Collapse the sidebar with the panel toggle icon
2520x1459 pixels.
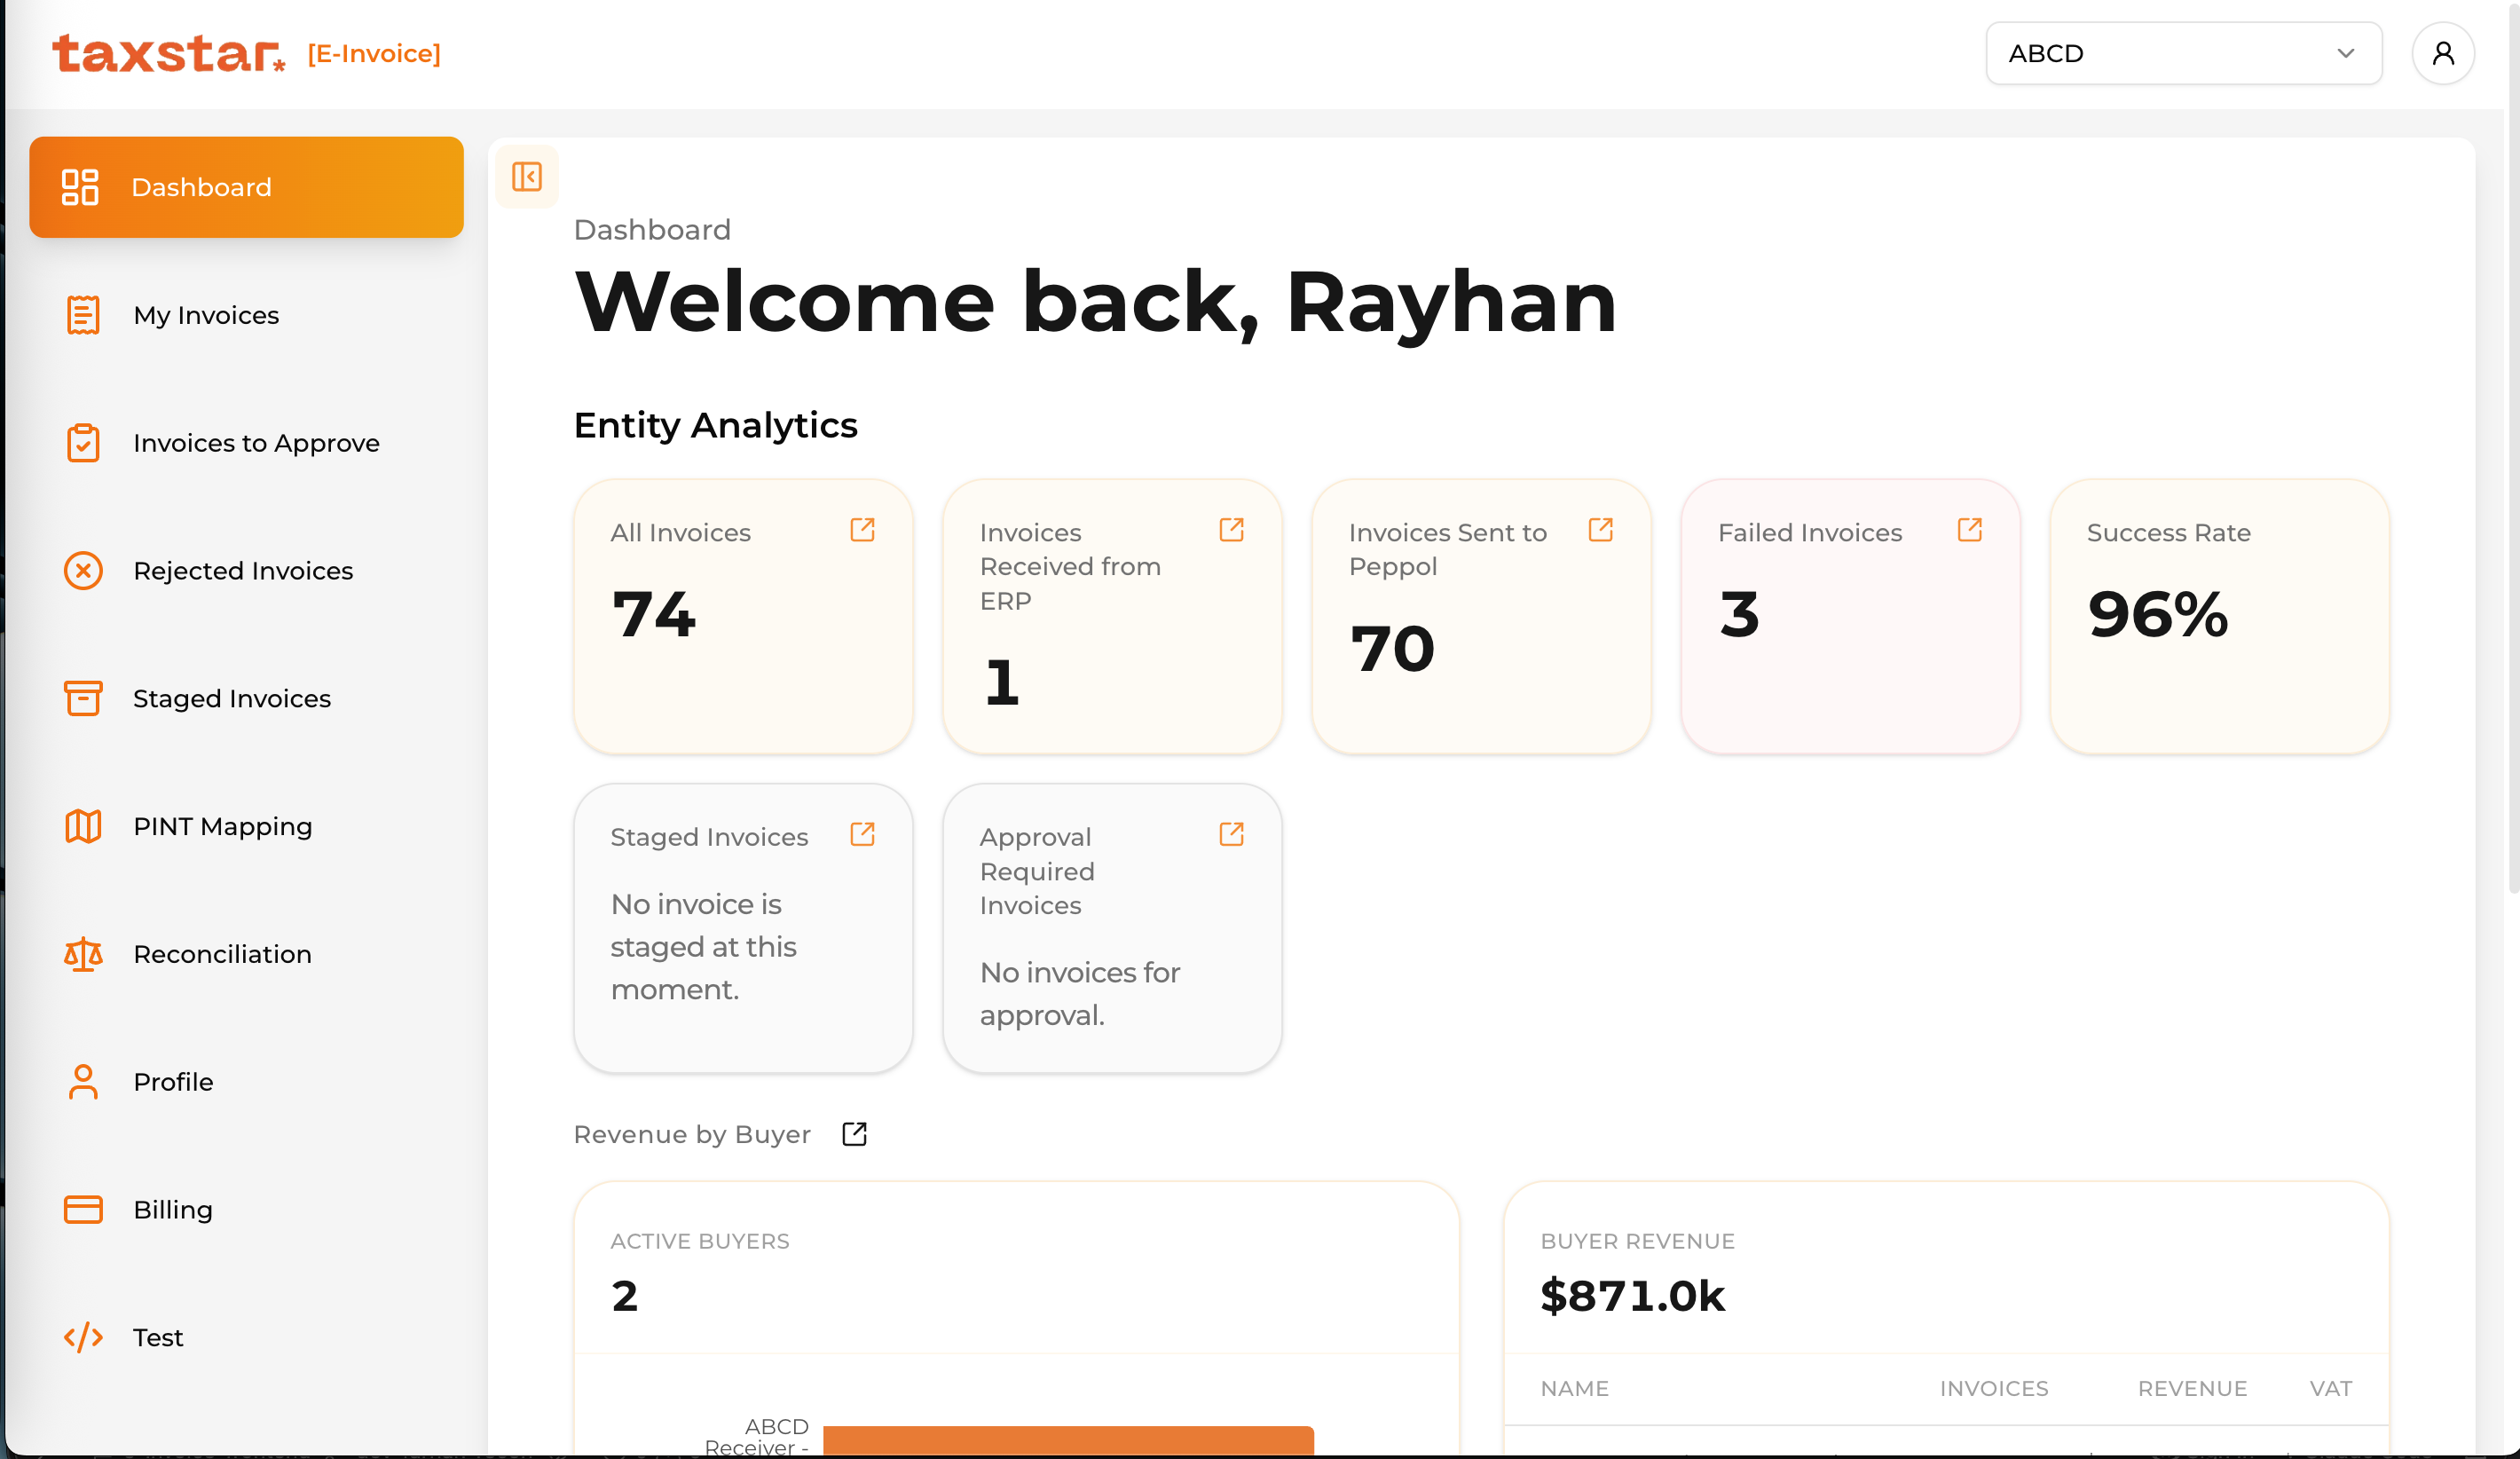(x=527, y=177)
